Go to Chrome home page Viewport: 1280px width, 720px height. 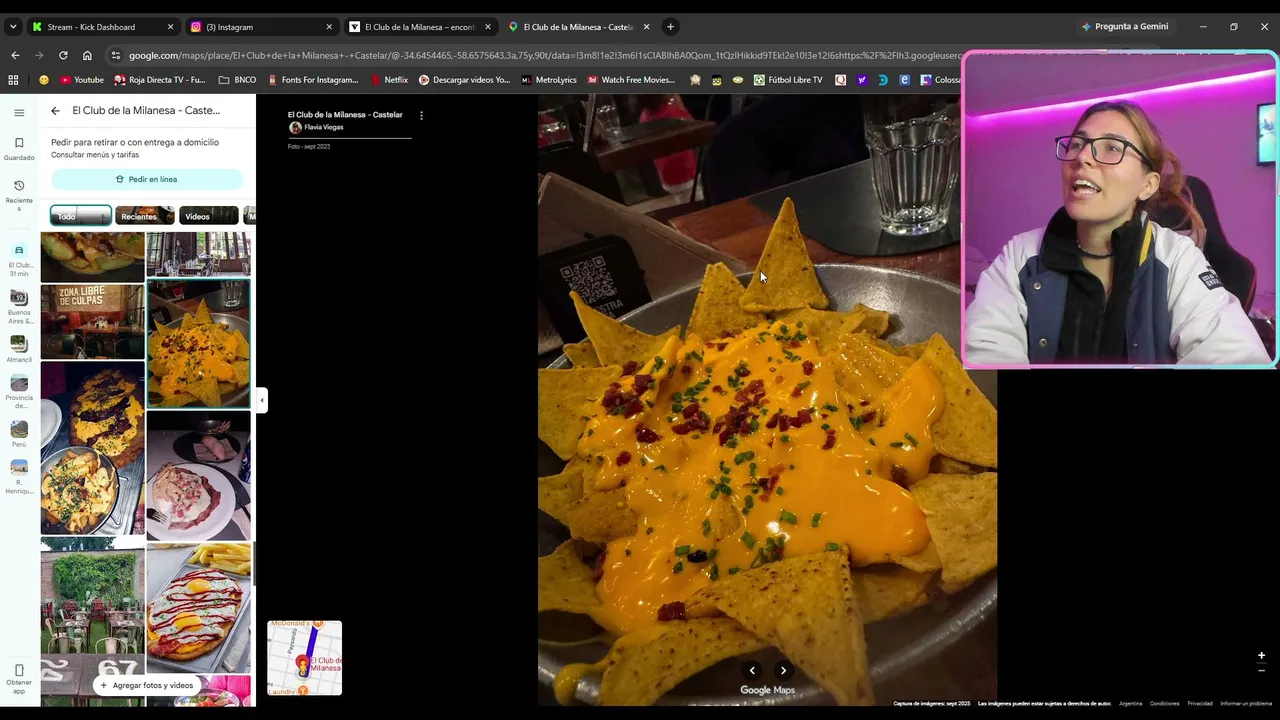(87, 56)
